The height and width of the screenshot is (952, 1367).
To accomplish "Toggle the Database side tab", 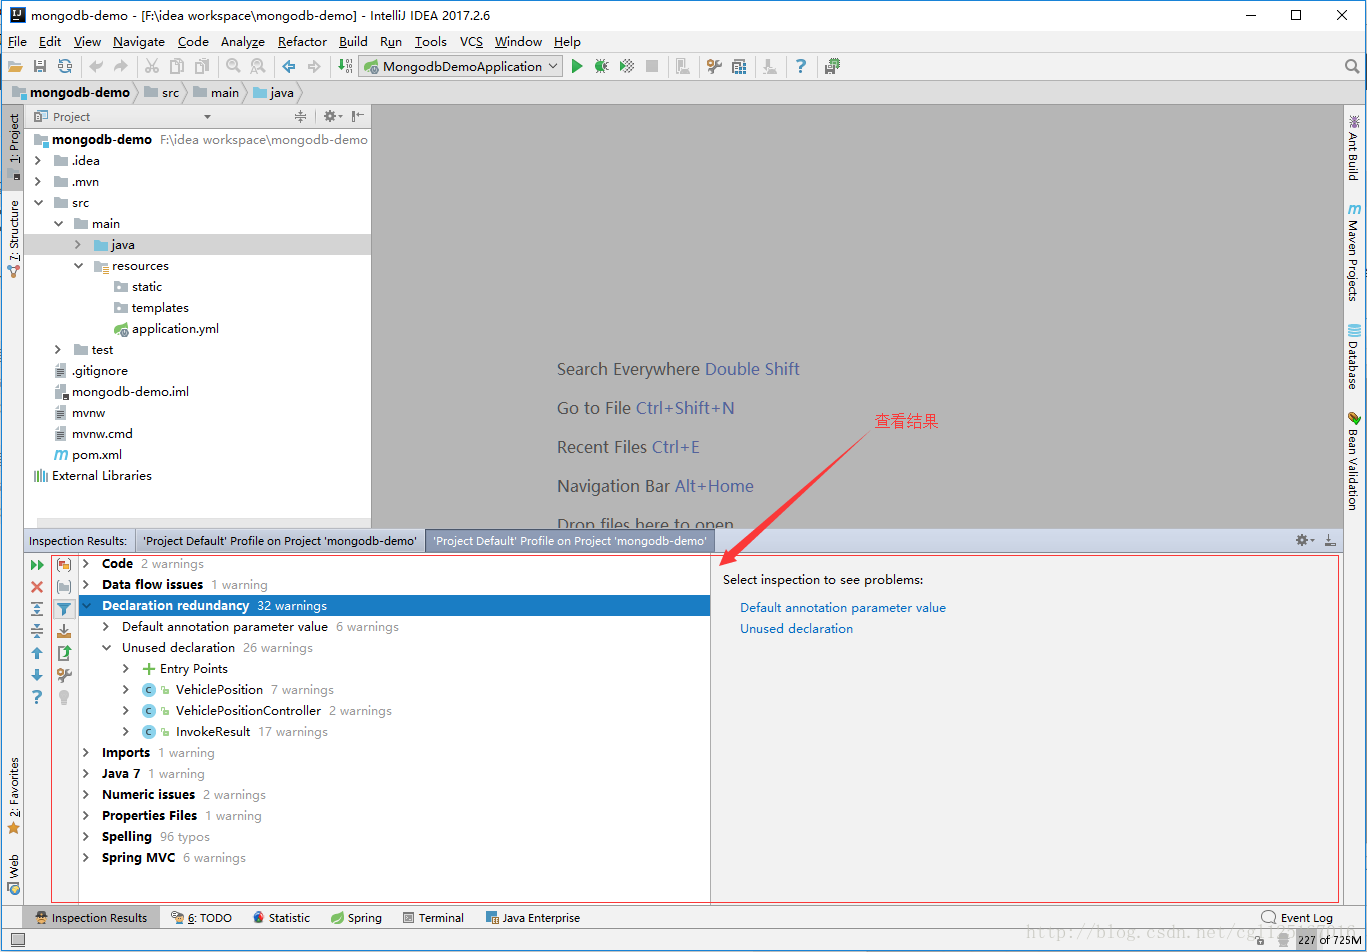I will pos(1354,357).
